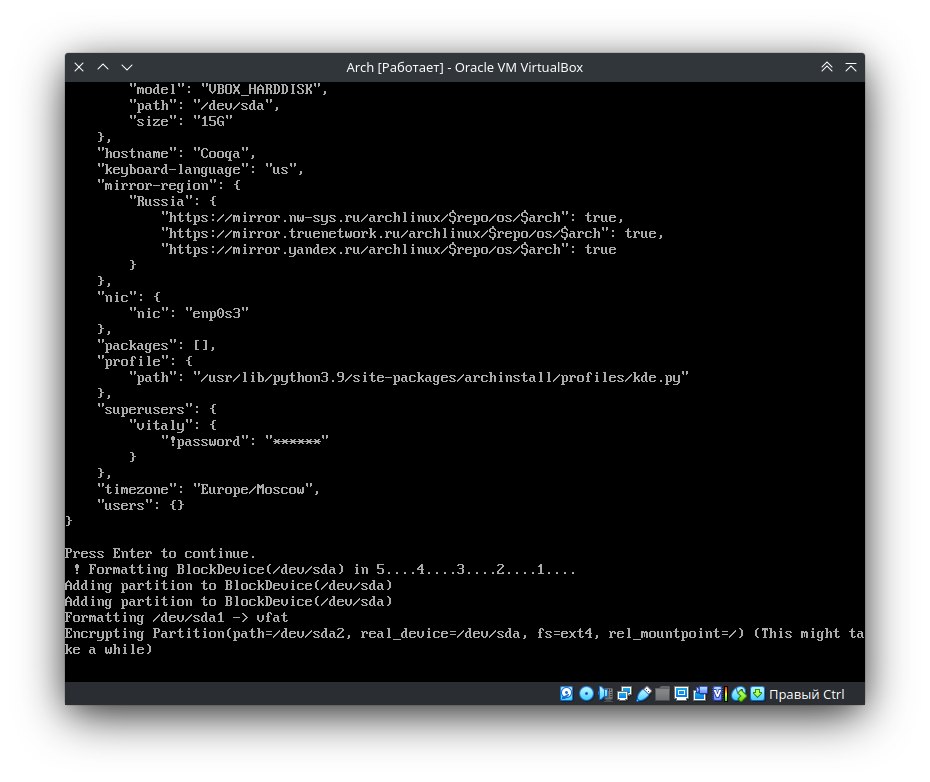This screenshot has width=930, height=782.
Task: Click the "vitaly" superuser entry
Action: (173, 426)
